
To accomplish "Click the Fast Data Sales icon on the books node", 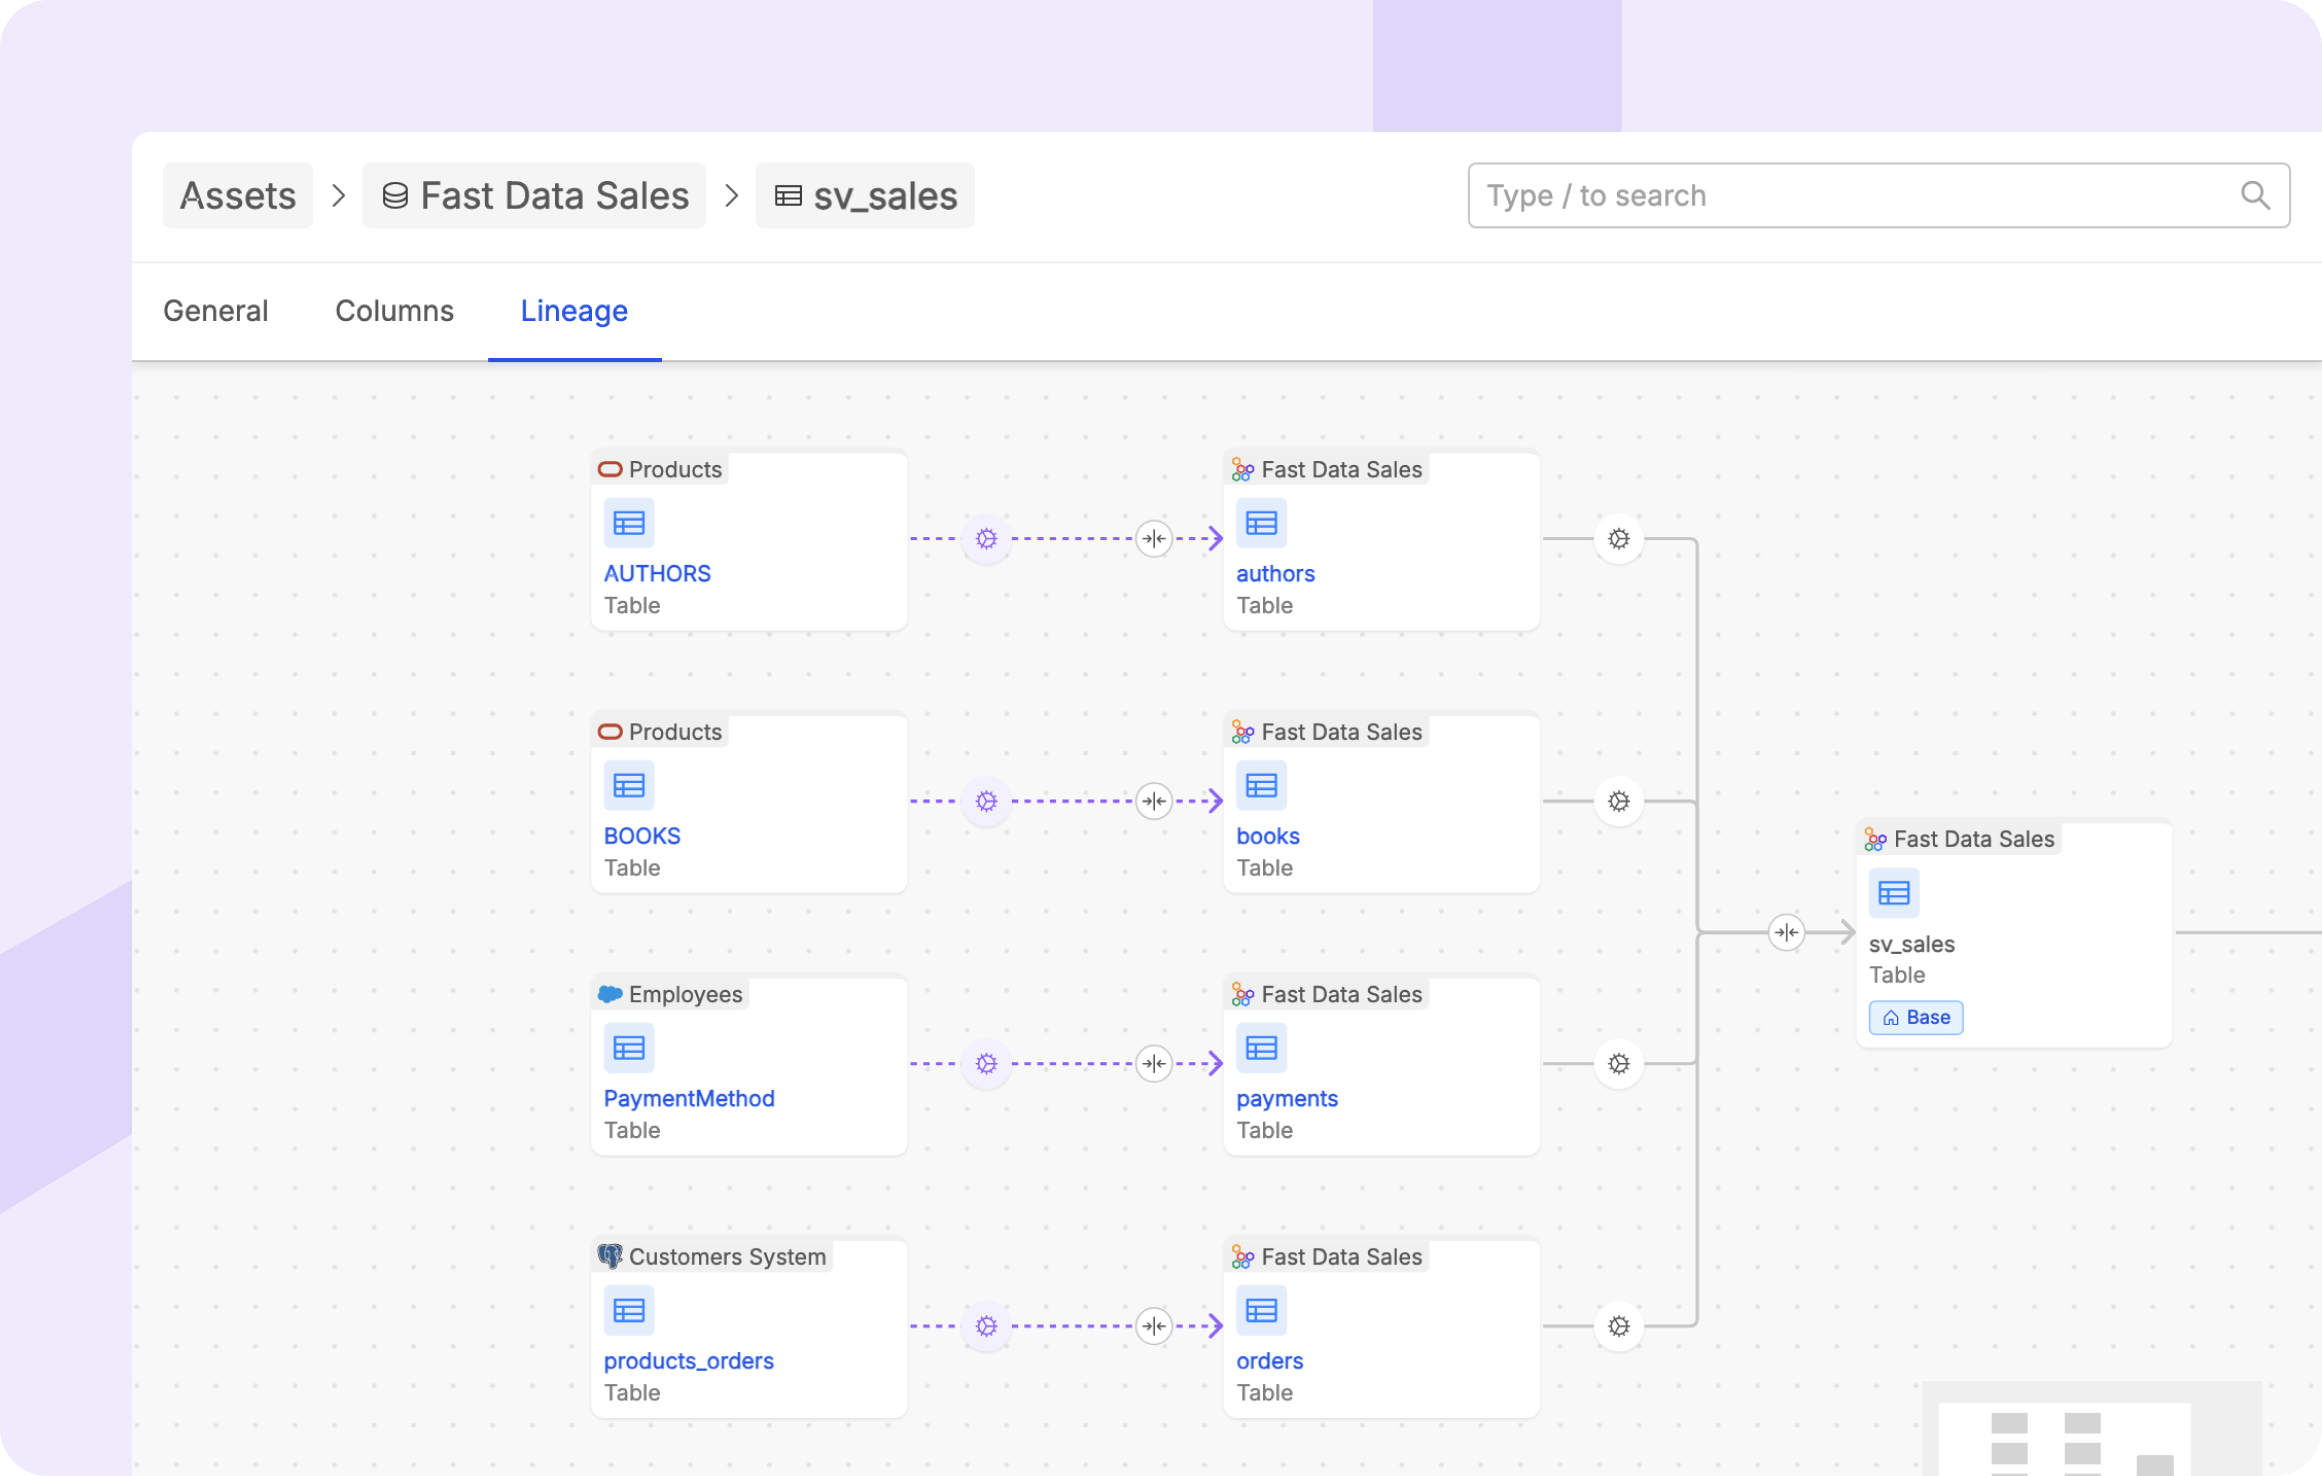I will click(x=1244, y=731).
